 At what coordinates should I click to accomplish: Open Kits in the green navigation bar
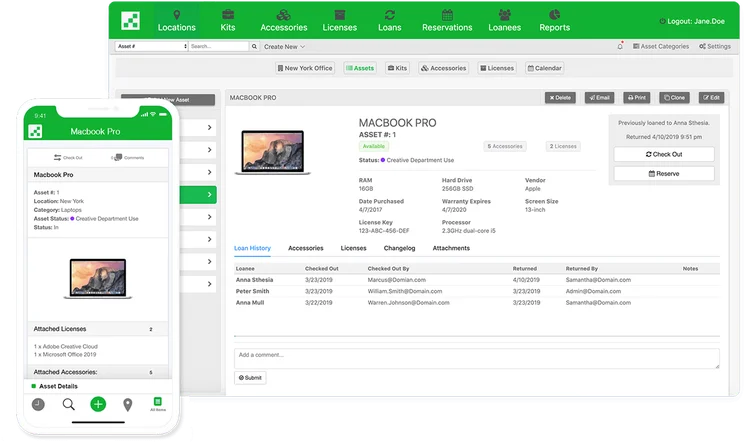(228, 21)
